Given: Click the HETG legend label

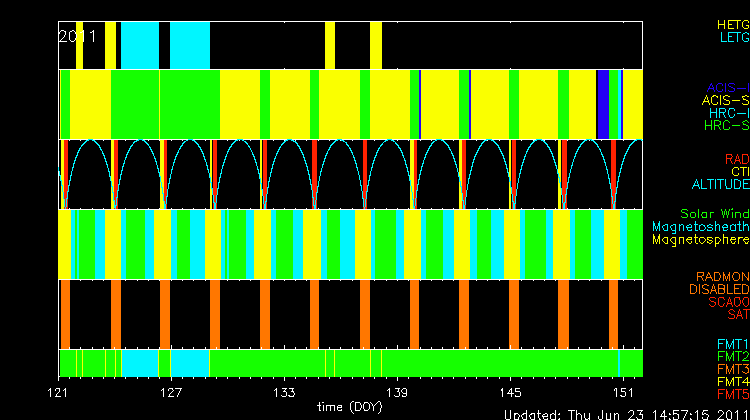Looking at the screenshot, I should pos(732,24).
